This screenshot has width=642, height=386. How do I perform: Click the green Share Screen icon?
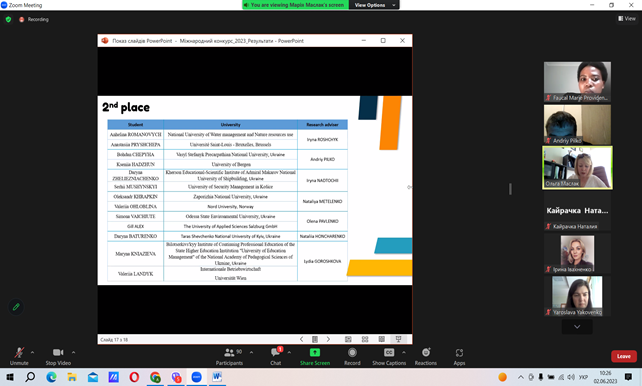click(314, 352)
